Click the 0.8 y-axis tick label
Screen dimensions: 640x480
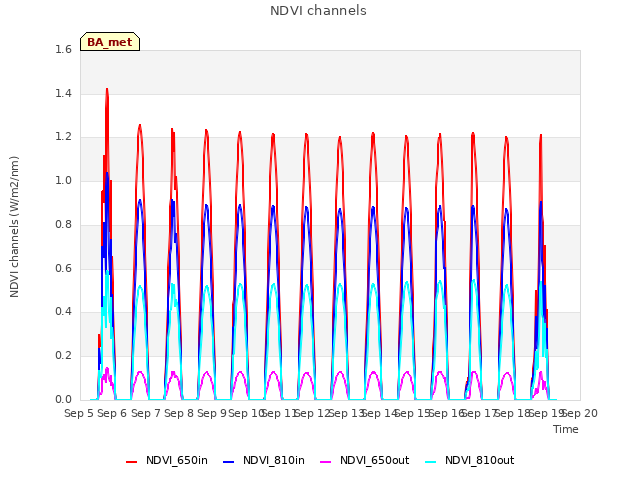tap(64, 224)
